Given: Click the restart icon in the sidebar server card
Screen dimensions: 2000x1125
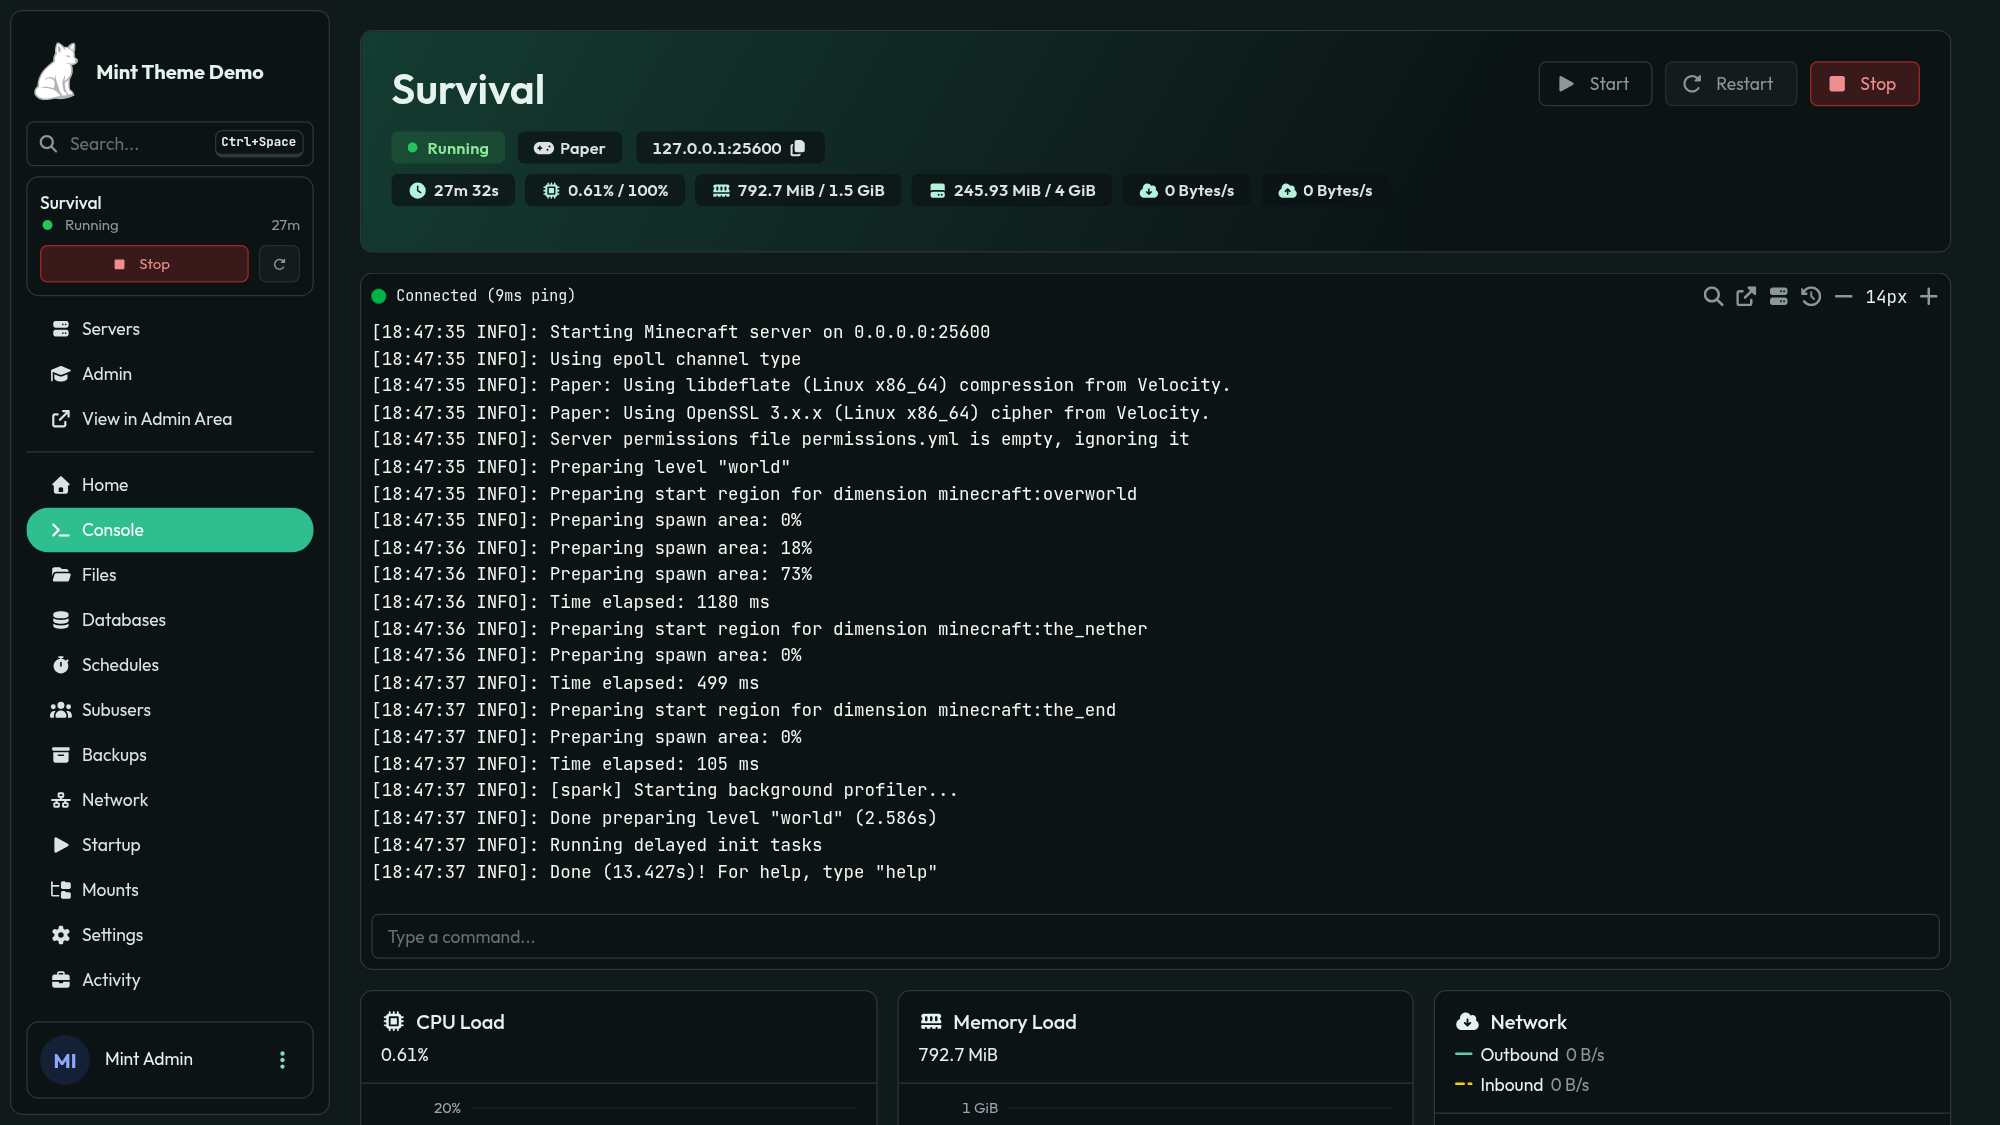Looking at the screenshot, I should click(x=279, y=264).
